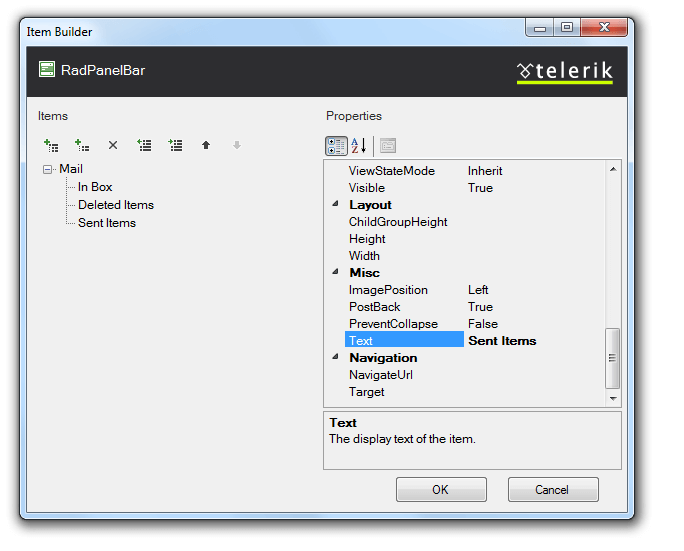Select the In Box tree item
Screen dimensions: 684x551
(95, 187)
